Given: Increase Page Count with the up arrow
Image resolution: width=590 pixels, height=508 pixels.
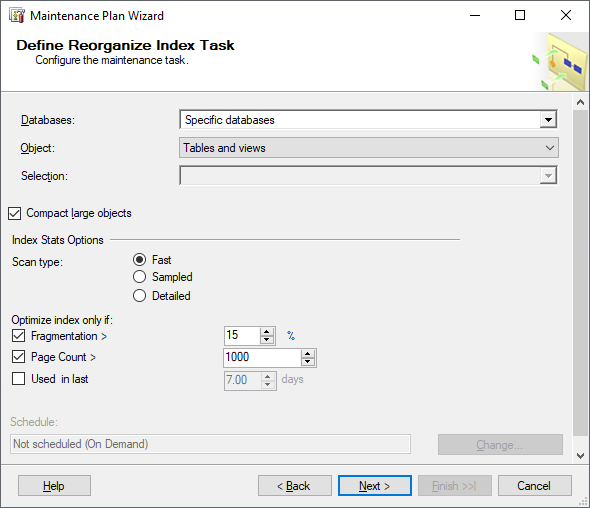Looking at the screenshot, I should pyautogui.click(x=308, y=354).
